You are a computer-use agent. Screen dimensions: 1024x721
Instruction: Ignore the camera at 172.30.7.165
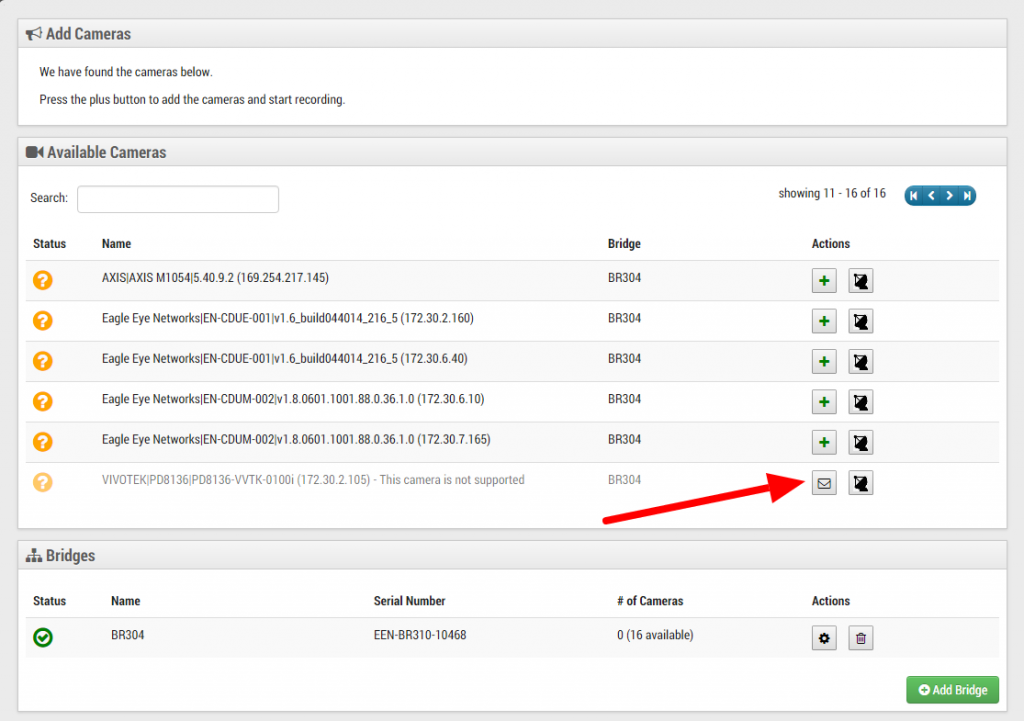(861, 443)
